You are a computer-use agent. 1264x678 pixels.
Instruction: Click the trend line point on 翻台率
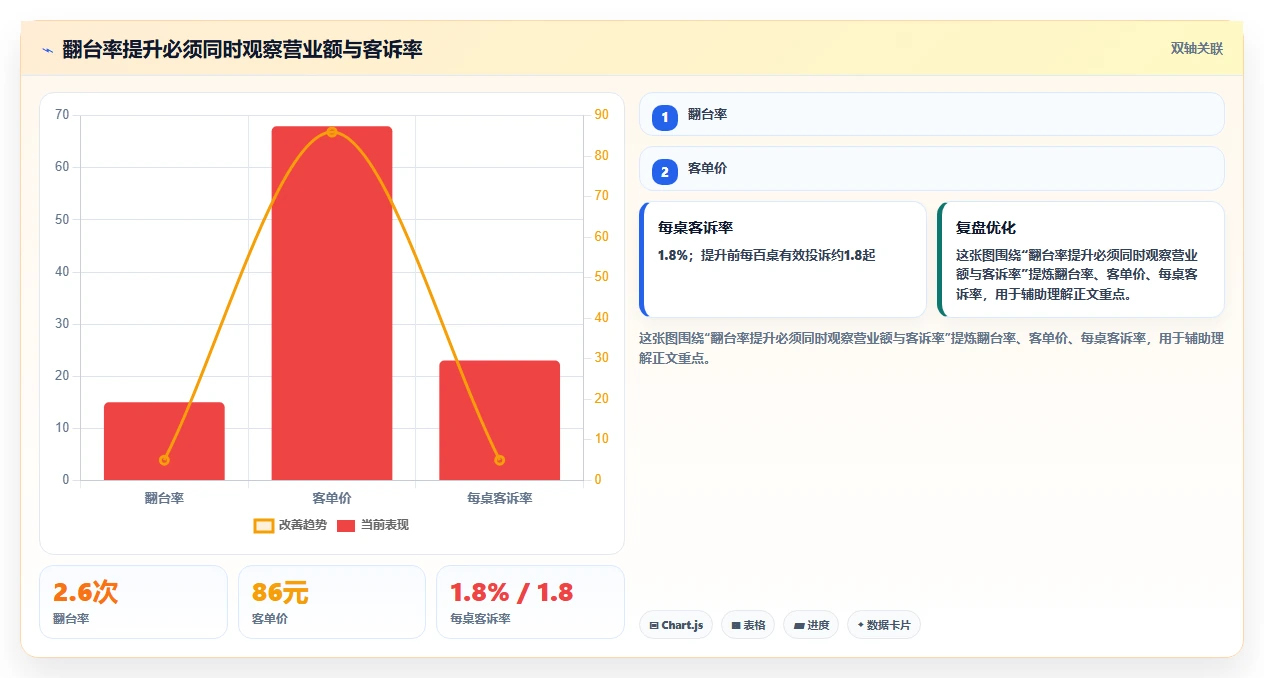[x=164, y=460]
